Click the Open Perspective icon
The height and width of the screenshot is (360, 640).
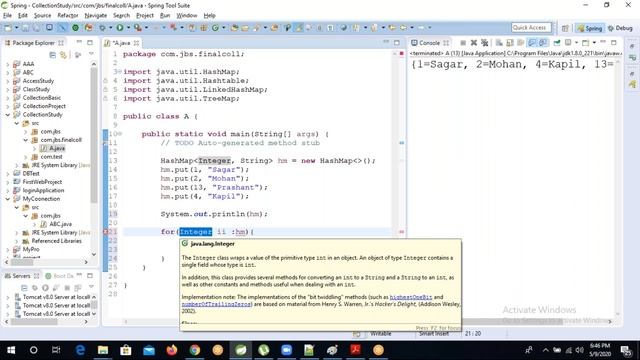coord(565,28)
